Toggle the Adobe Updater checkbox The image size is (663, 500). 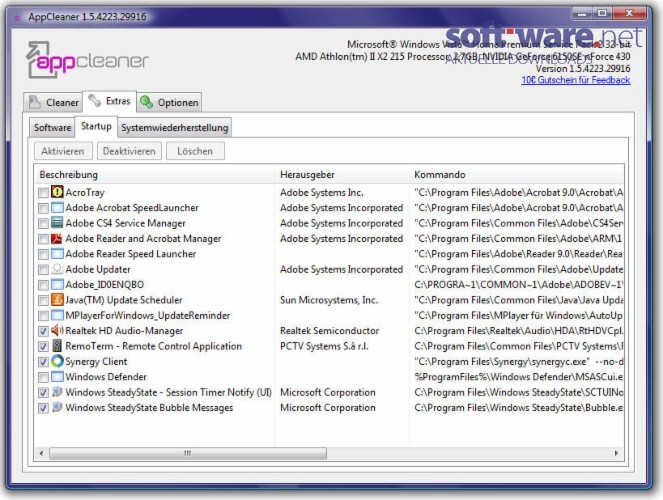pyautogui.click(x=43, y=270)
